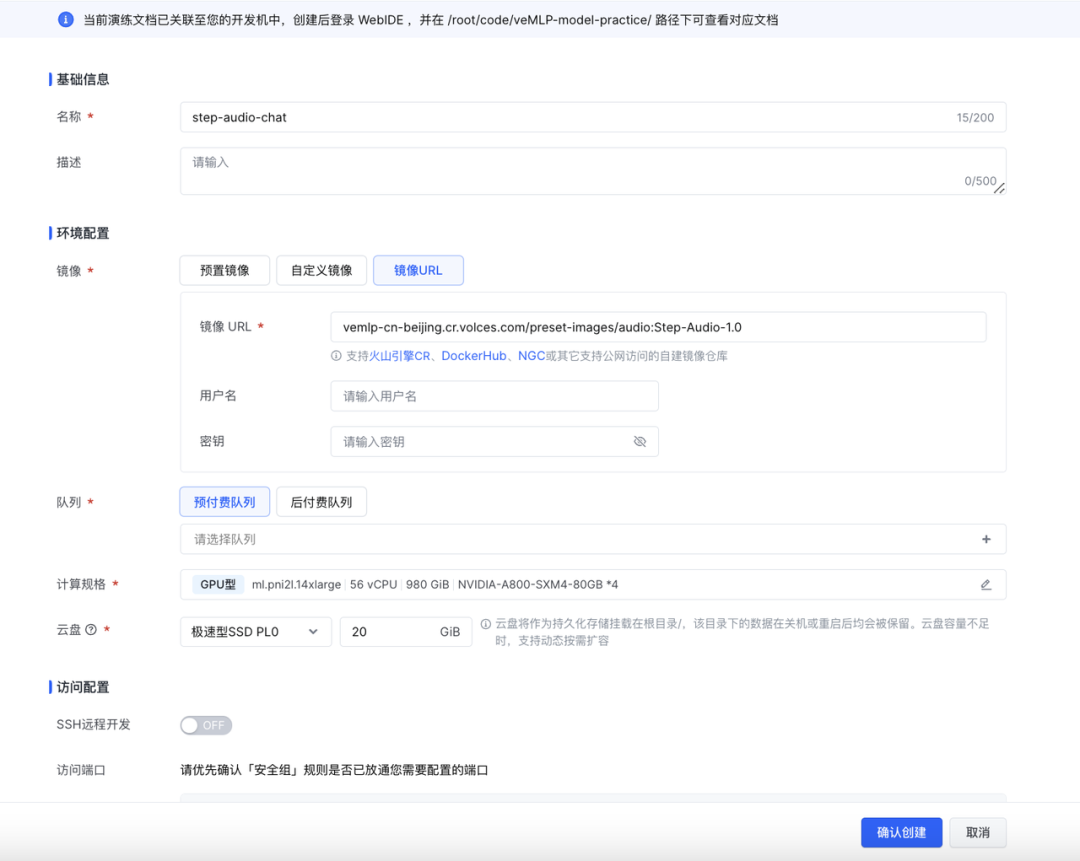Select the 预置镜像 tab
Image resolution: width=1080 pixels, height=861 pixels.
(x=225, y=270)
